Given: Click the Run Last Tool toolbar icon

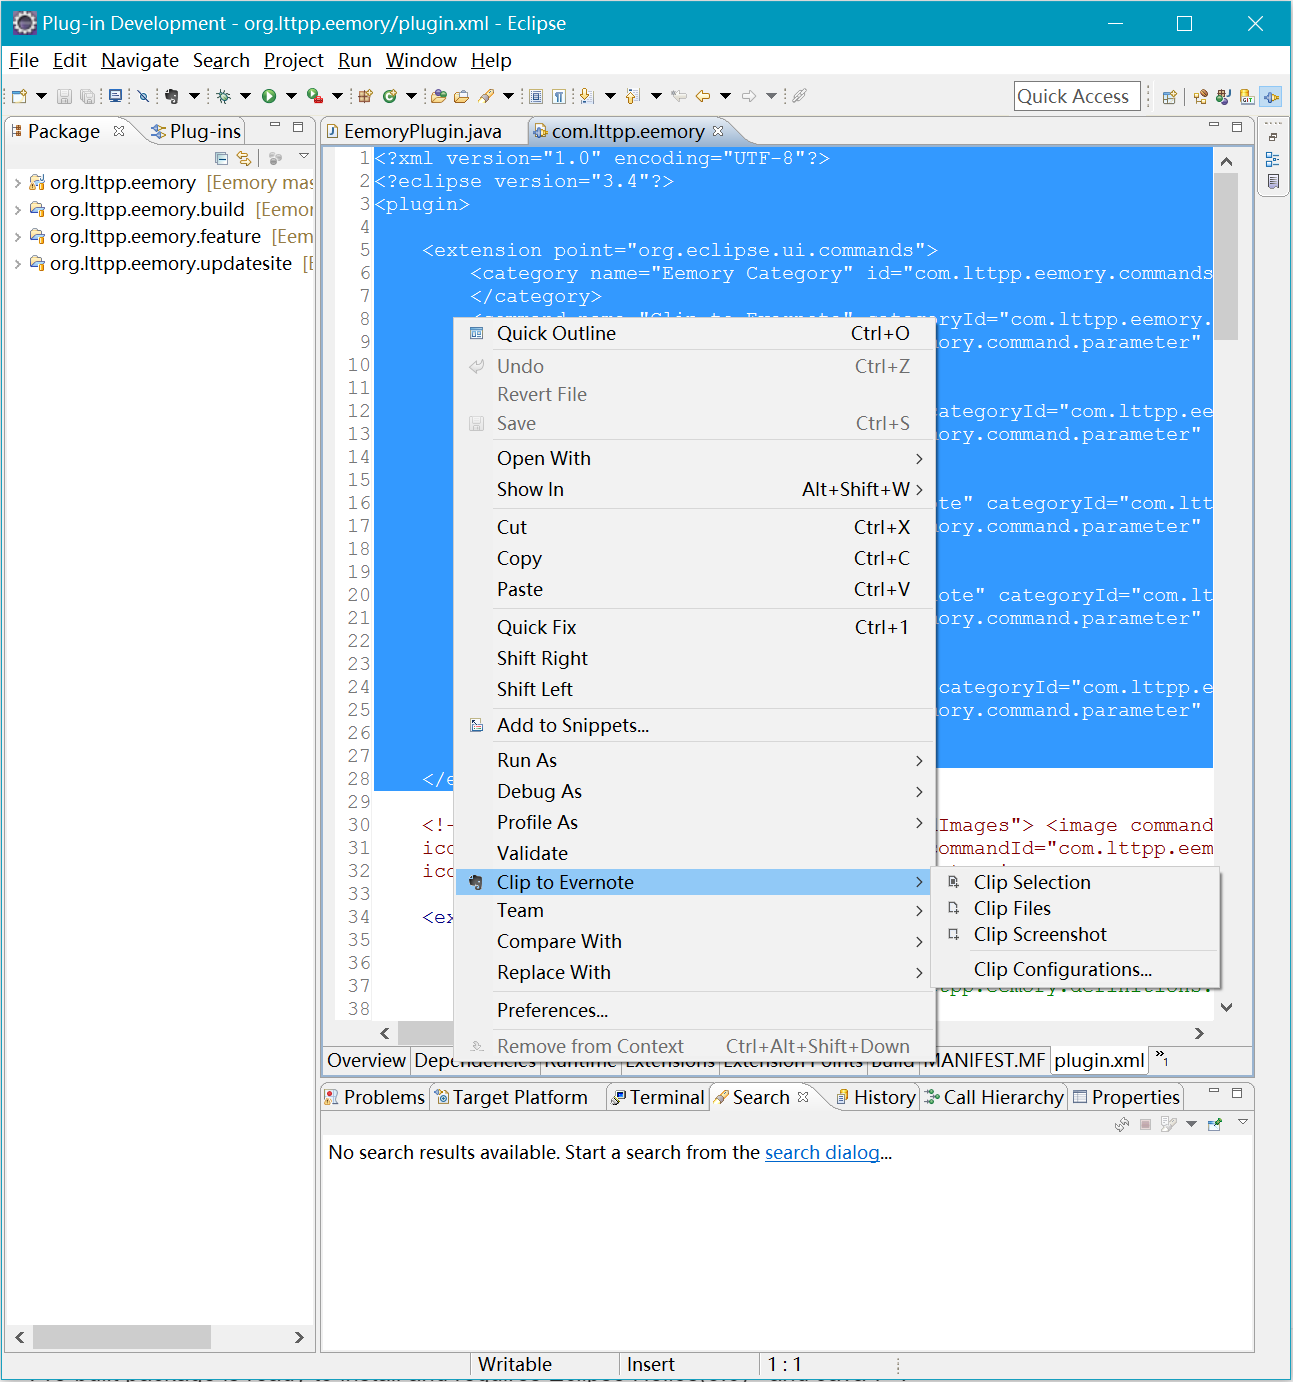Looking at the screenshot, I should [315, 96].
